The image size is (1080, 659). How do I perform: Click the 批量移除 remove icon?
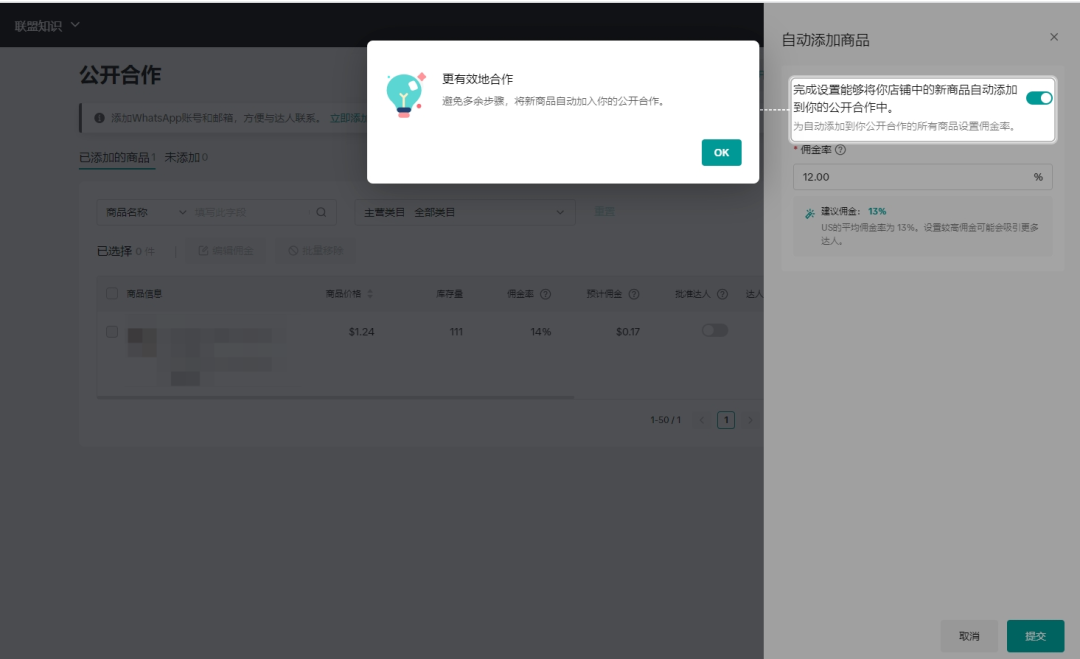(x=292, y=249)
